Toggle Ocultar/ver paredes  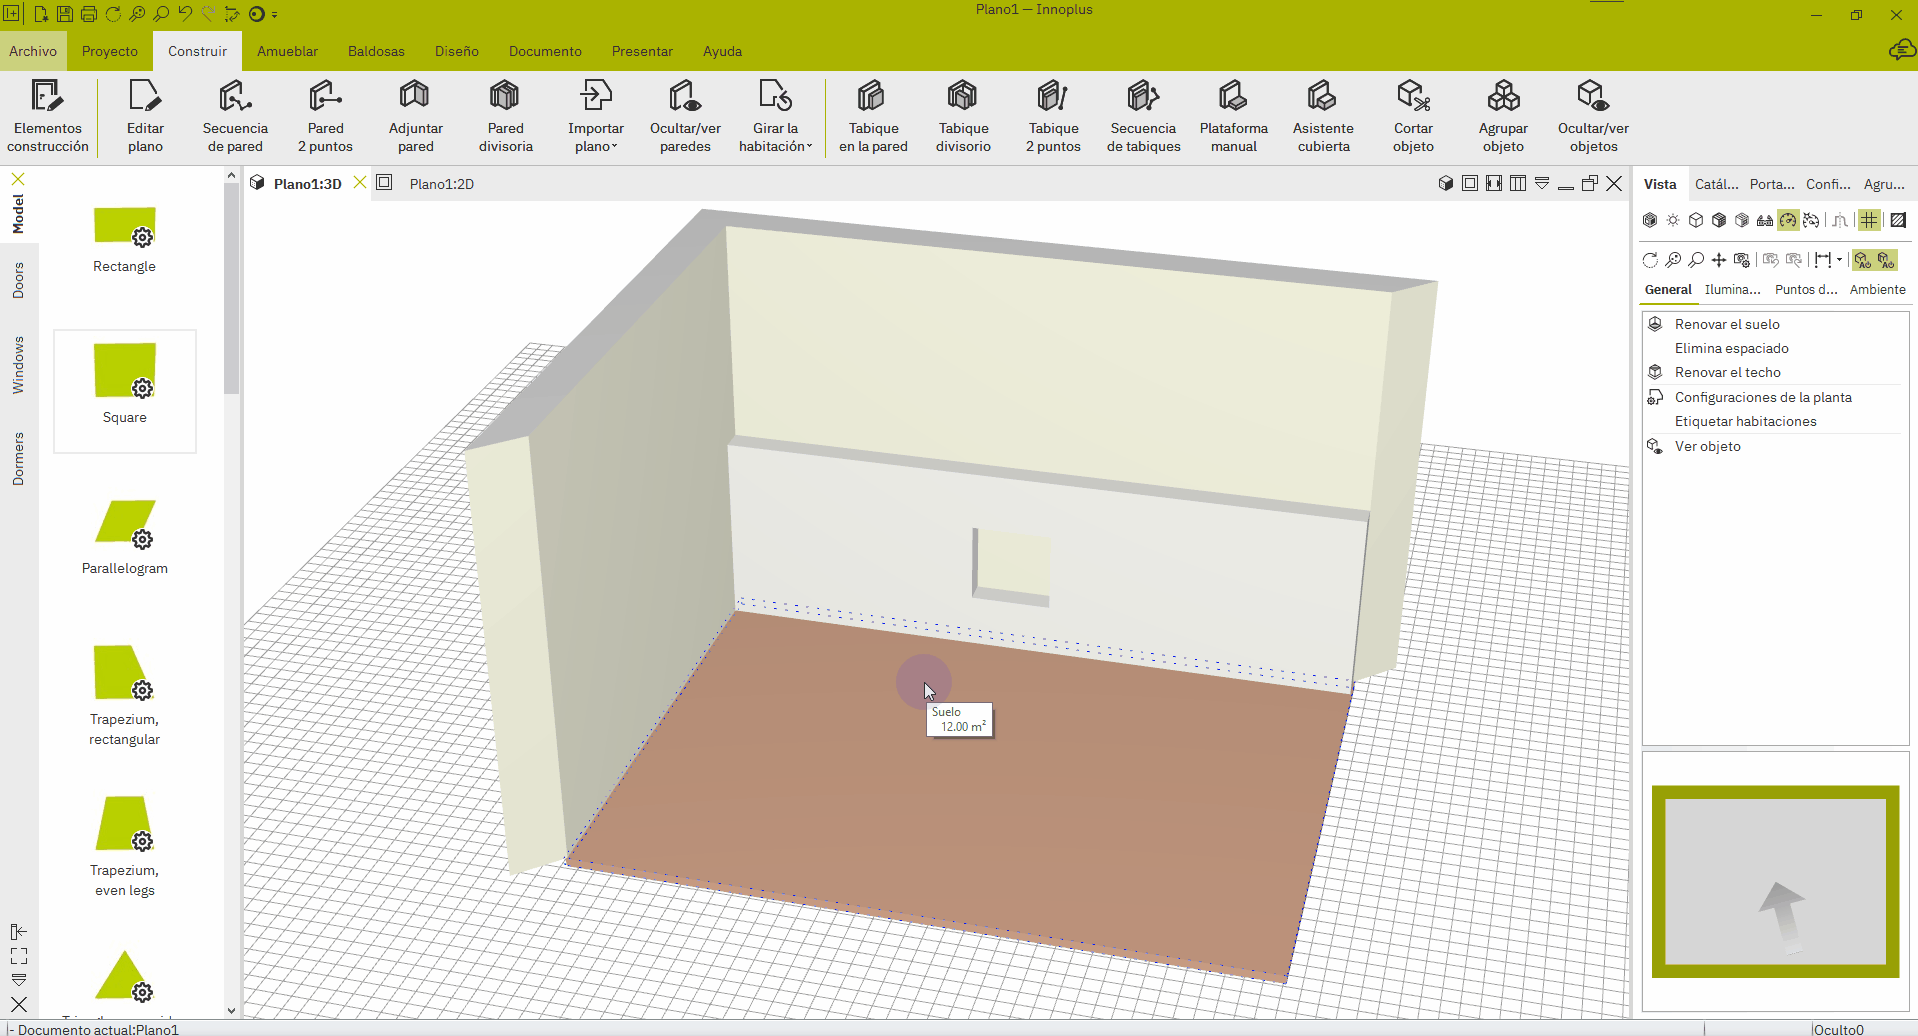click(x=685, y=116)
